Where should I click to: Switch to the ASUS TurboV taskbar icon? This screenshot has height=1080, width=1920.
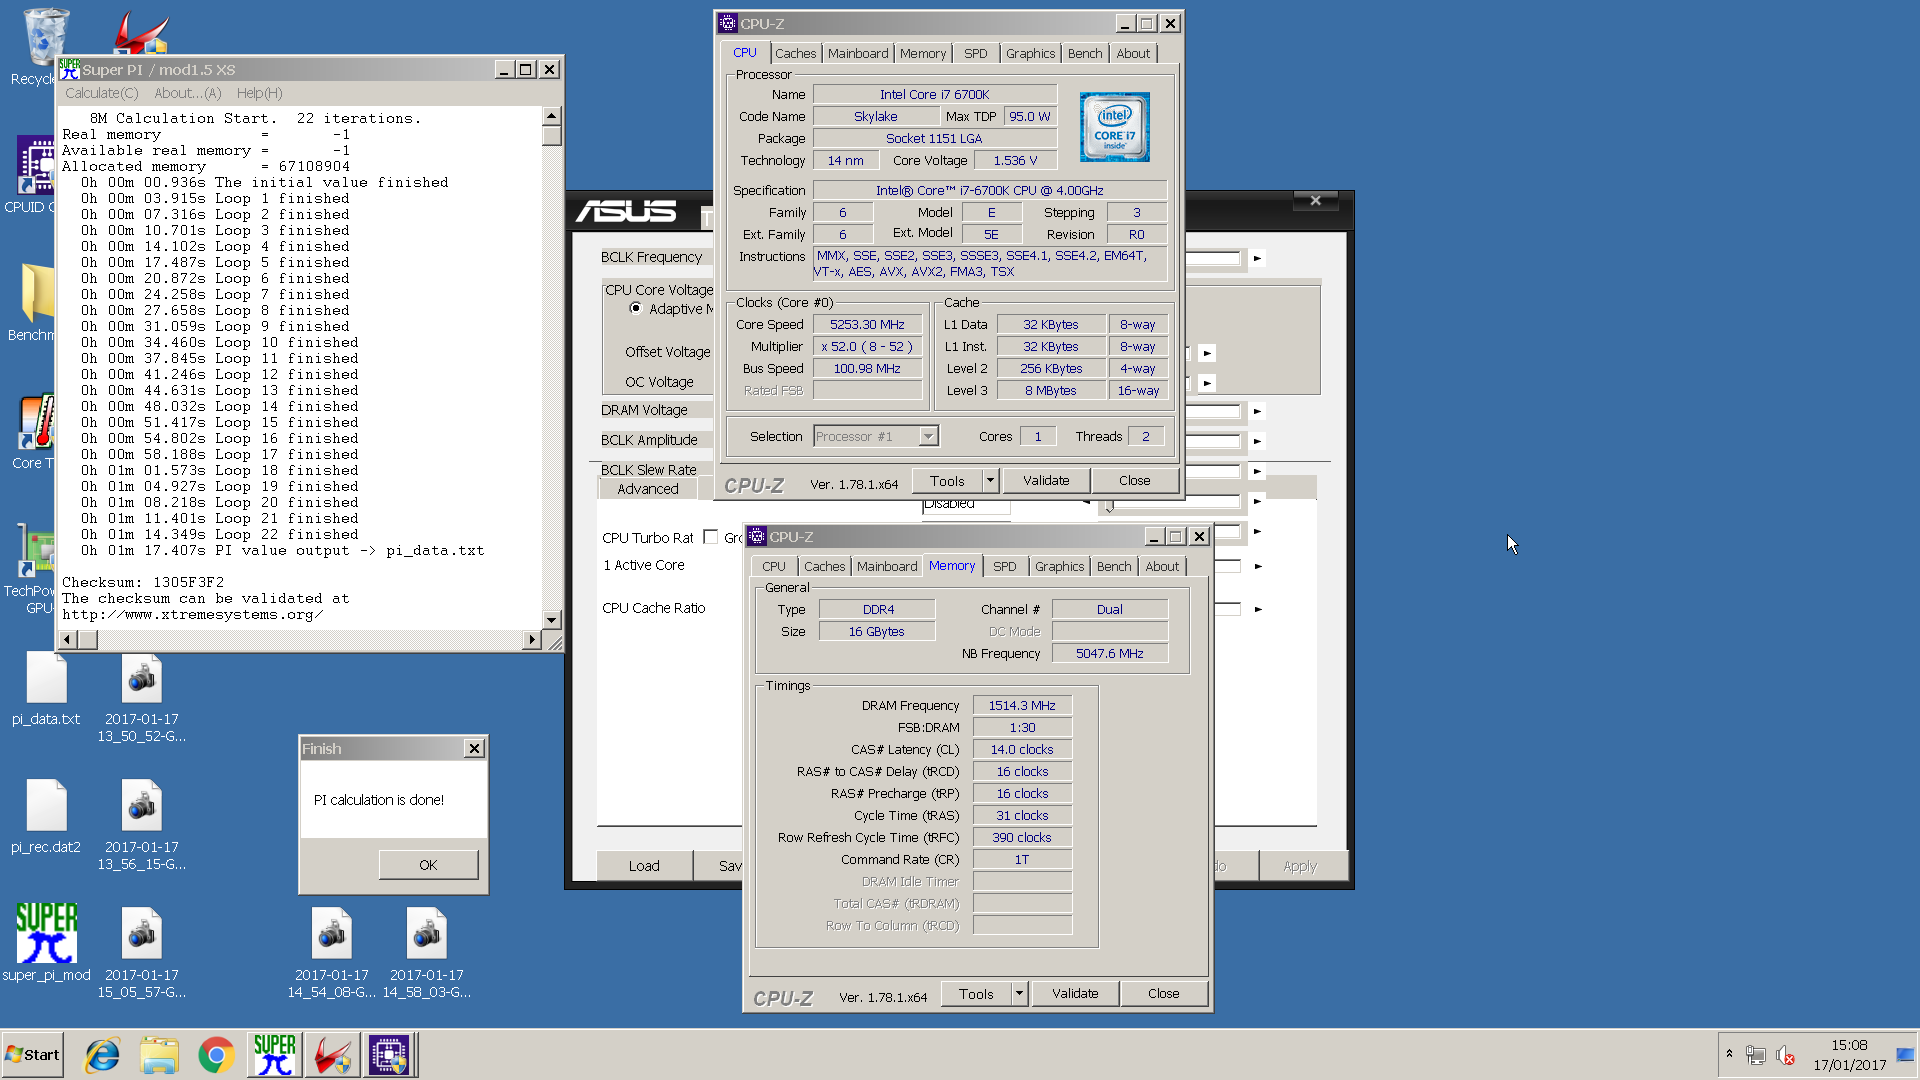[331, 1055]
